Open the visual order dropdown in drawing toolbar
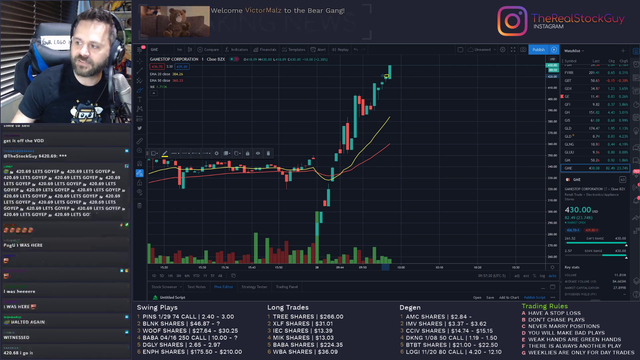640x360 pixels. (x=237, y=153)
